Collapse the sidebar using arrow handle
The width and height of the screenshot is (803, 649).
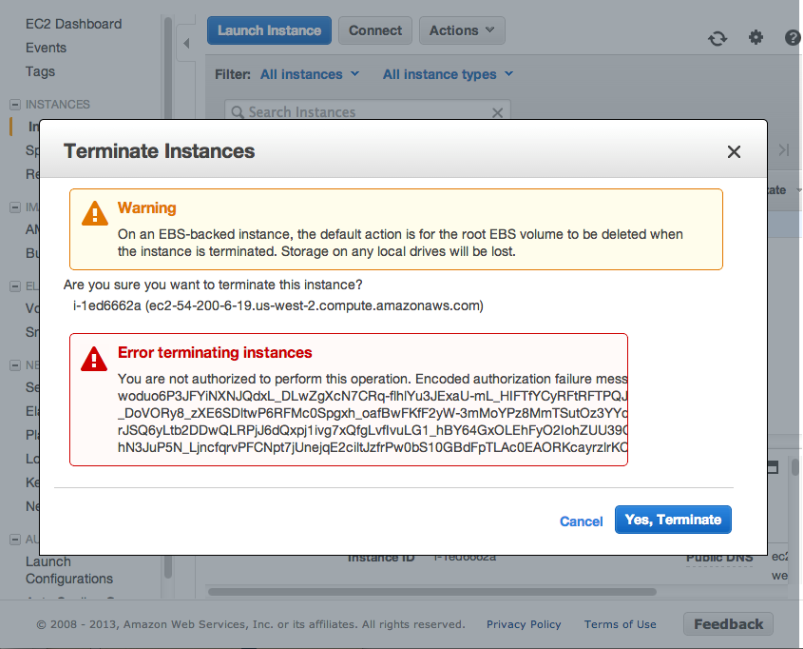click(186, 43)
